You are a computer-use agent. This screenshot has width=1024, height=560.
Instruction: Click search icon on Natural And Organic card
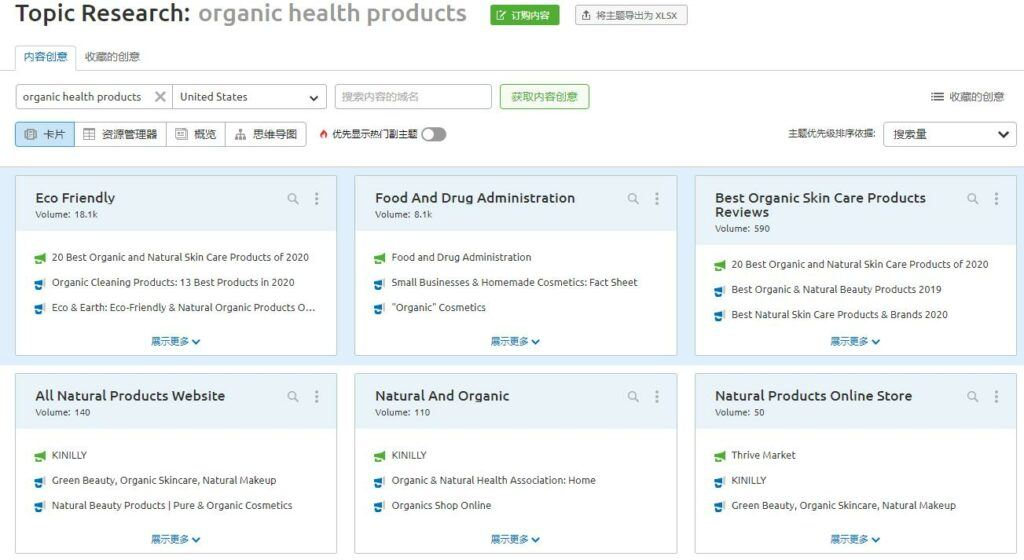(x=633, y=396)
